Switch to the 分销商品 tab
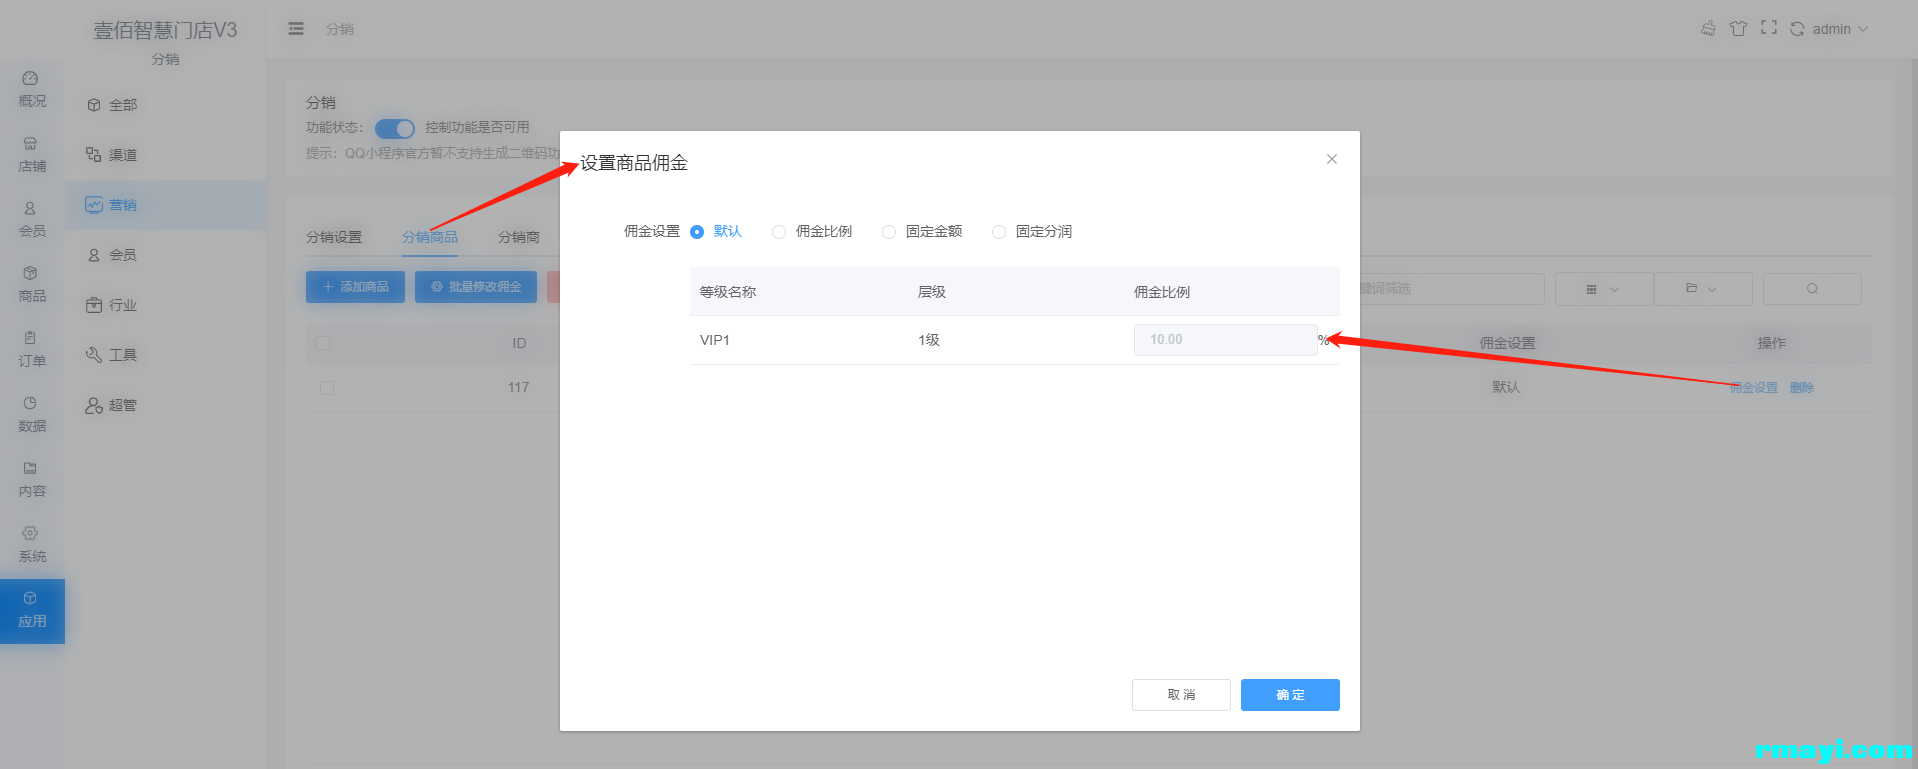The height and width of the screenshot is (769, 1918). pyautogui.click(x=430, y=237)
